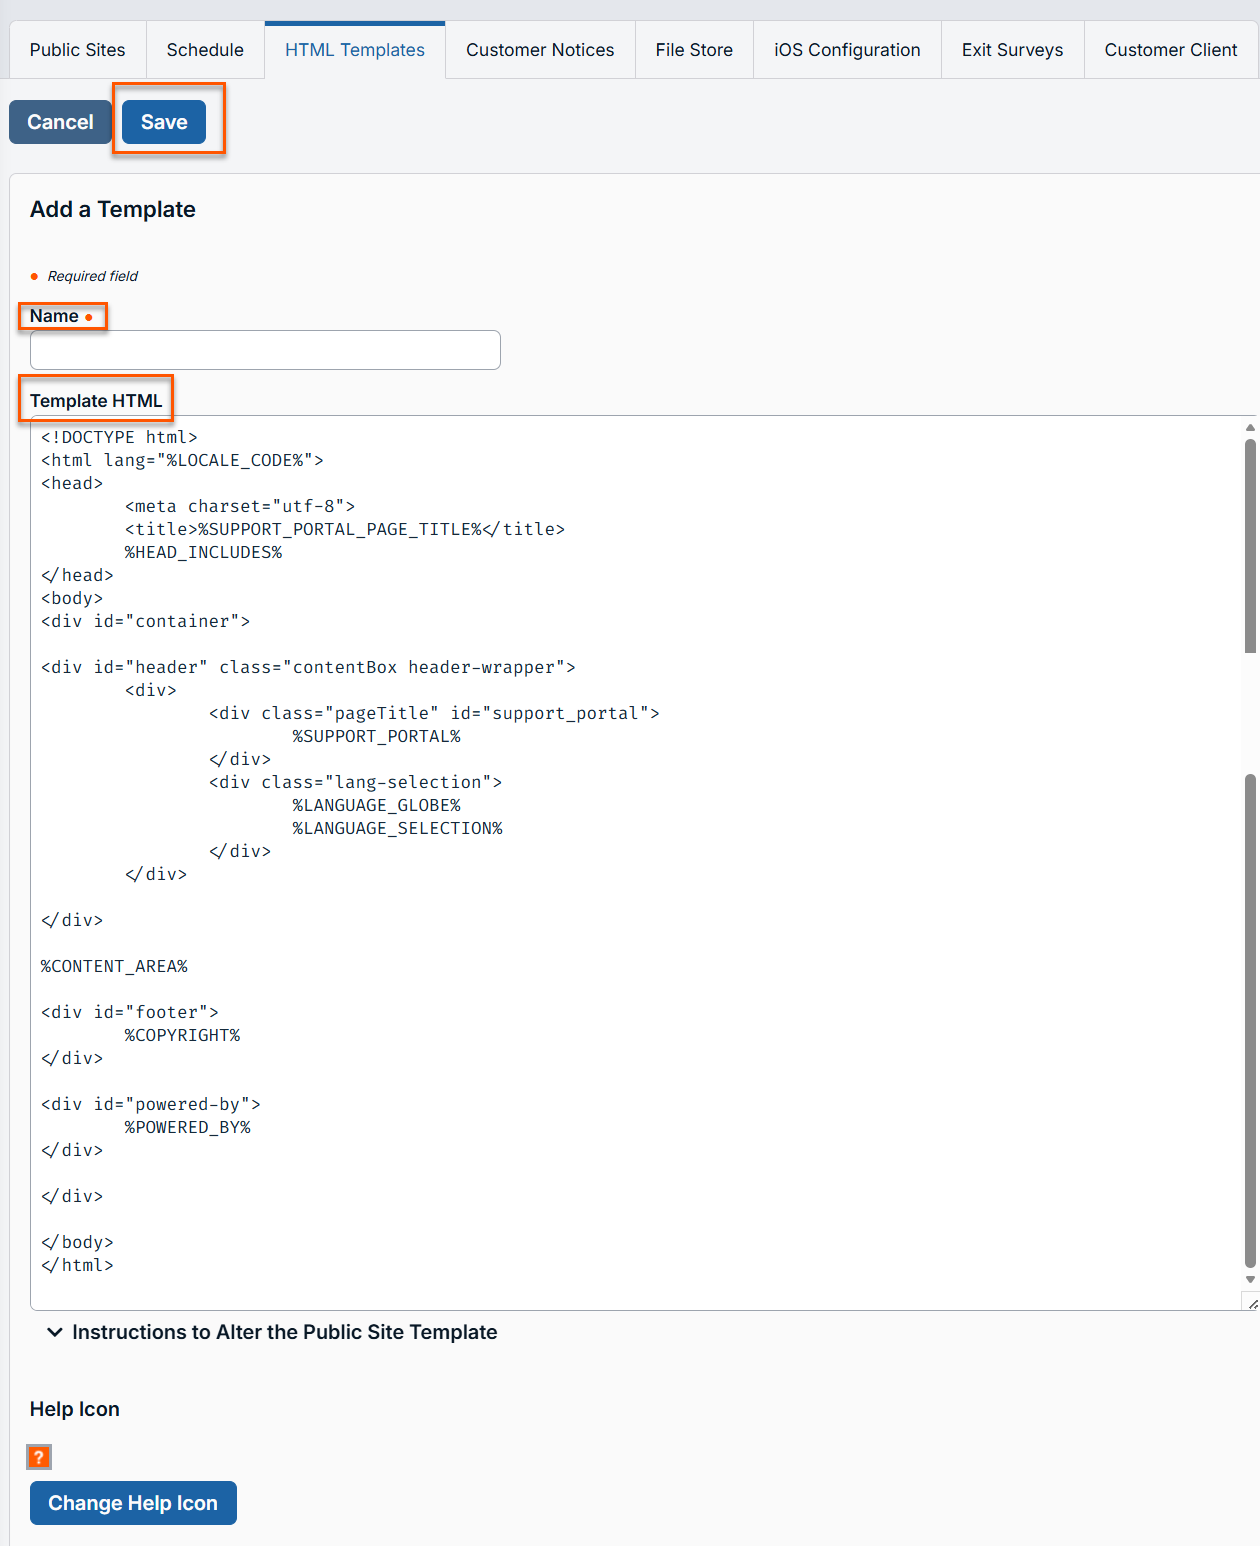Click the Add a Template heading
The image size is (1260, 1546).
pos(113,209)
